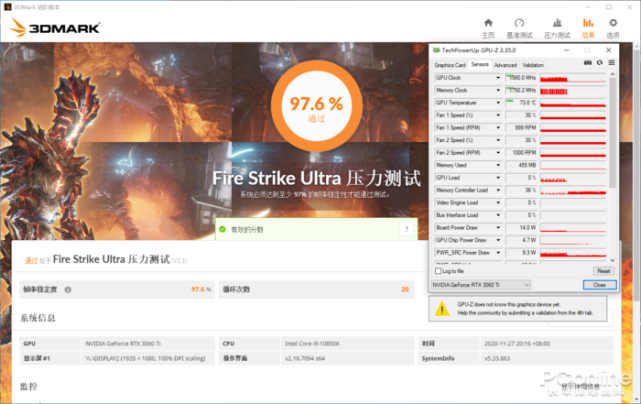Click the 455 MB memory used value

[x=521, y=165]
